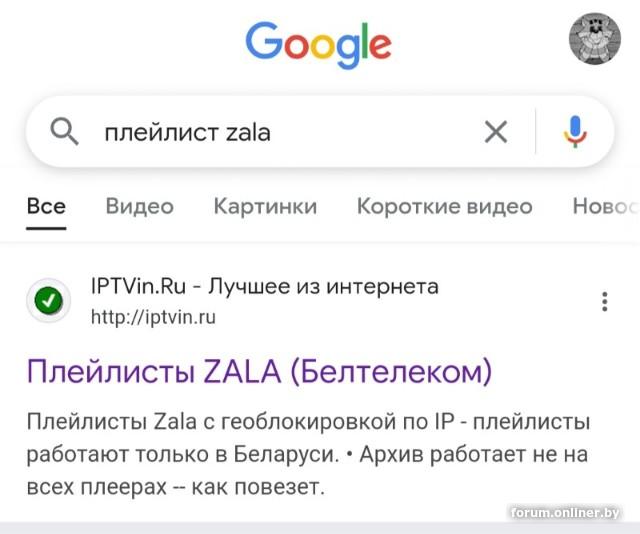Switch to the 'Картинки' tab
The image size is (640, 534).
pyautogui.click(x=265, y=206)
